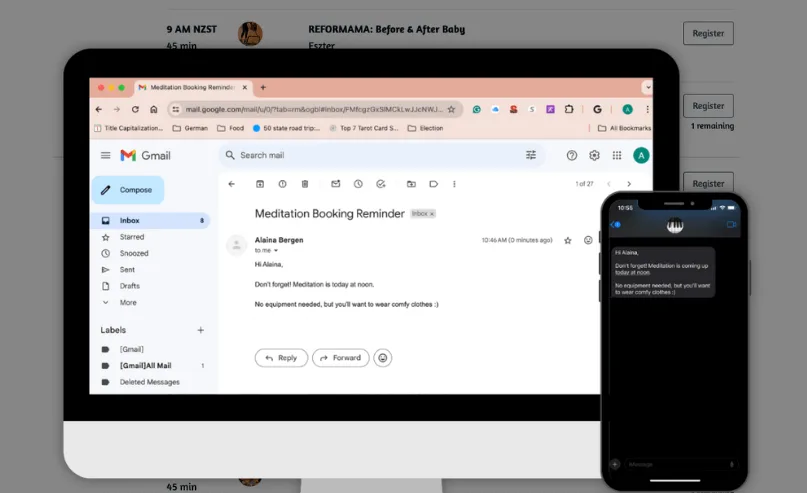Bookmark this page using the address bar star
This screenshot has width=807, height=493.
pos(451,109)
